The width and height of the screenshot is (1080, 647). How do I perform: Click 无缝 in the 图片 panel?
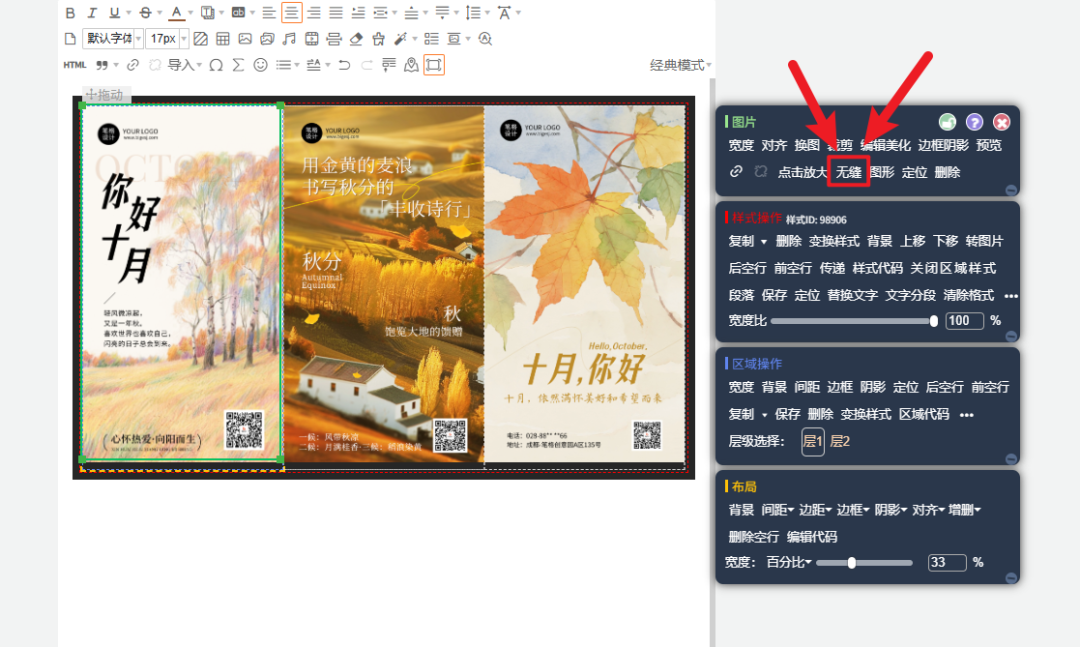click(849, 172)
